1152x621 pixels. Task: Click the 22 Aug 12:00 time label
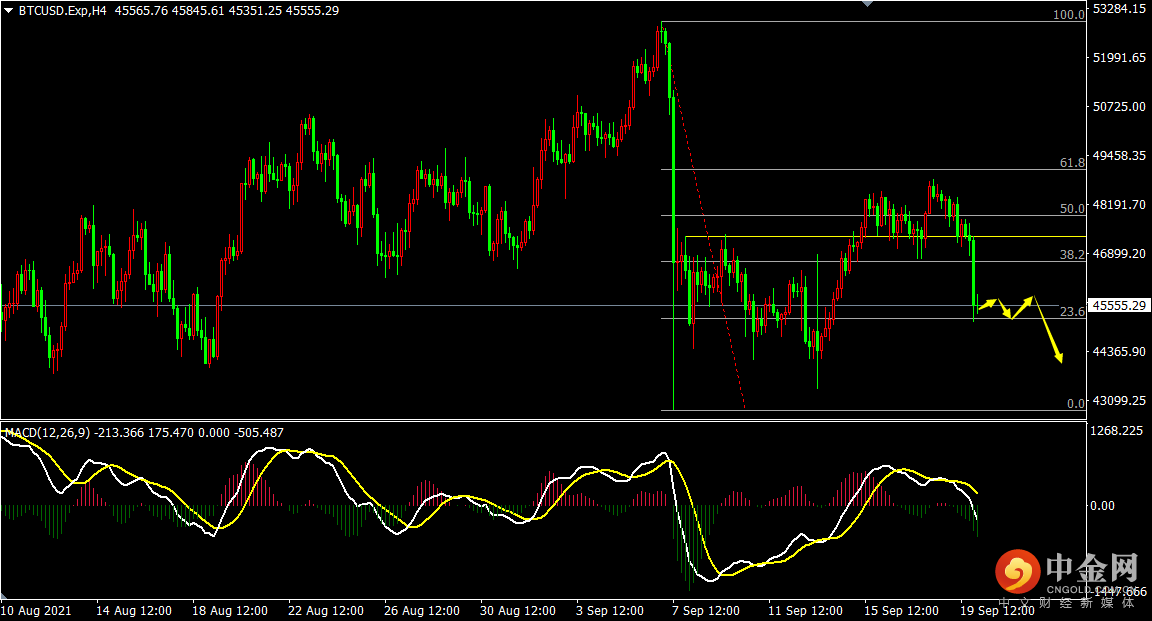click(325, 611)
